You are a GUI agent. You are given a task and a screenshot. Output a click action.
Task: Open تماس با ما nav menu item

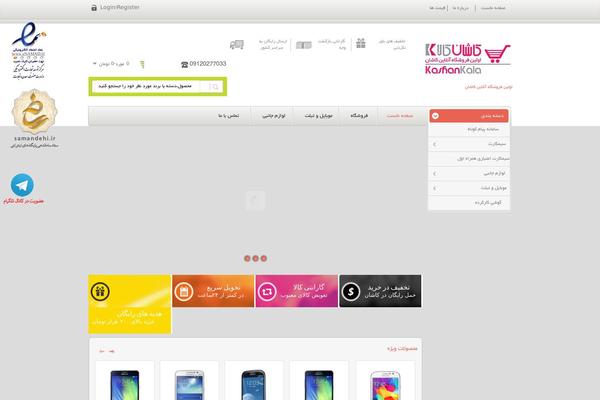click(229, 116)
